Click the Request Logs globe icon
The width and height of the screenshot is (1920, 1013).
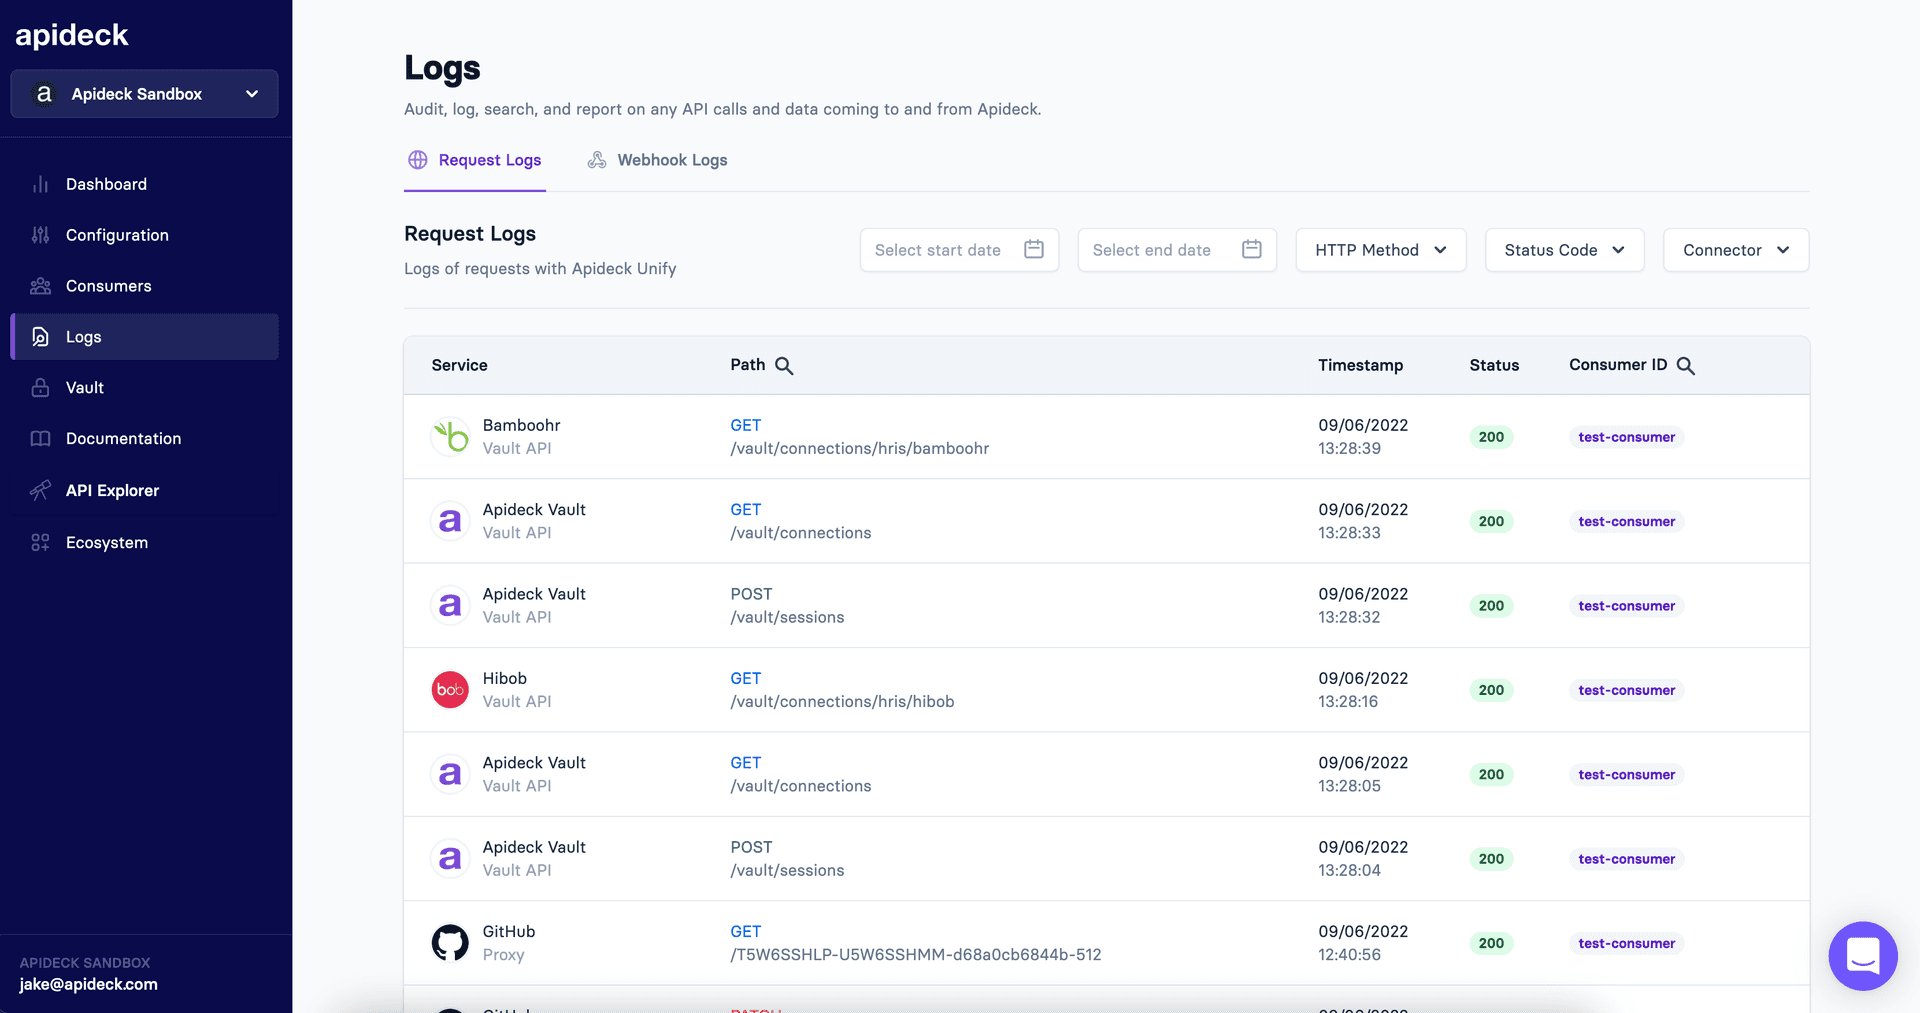(418, 160)
